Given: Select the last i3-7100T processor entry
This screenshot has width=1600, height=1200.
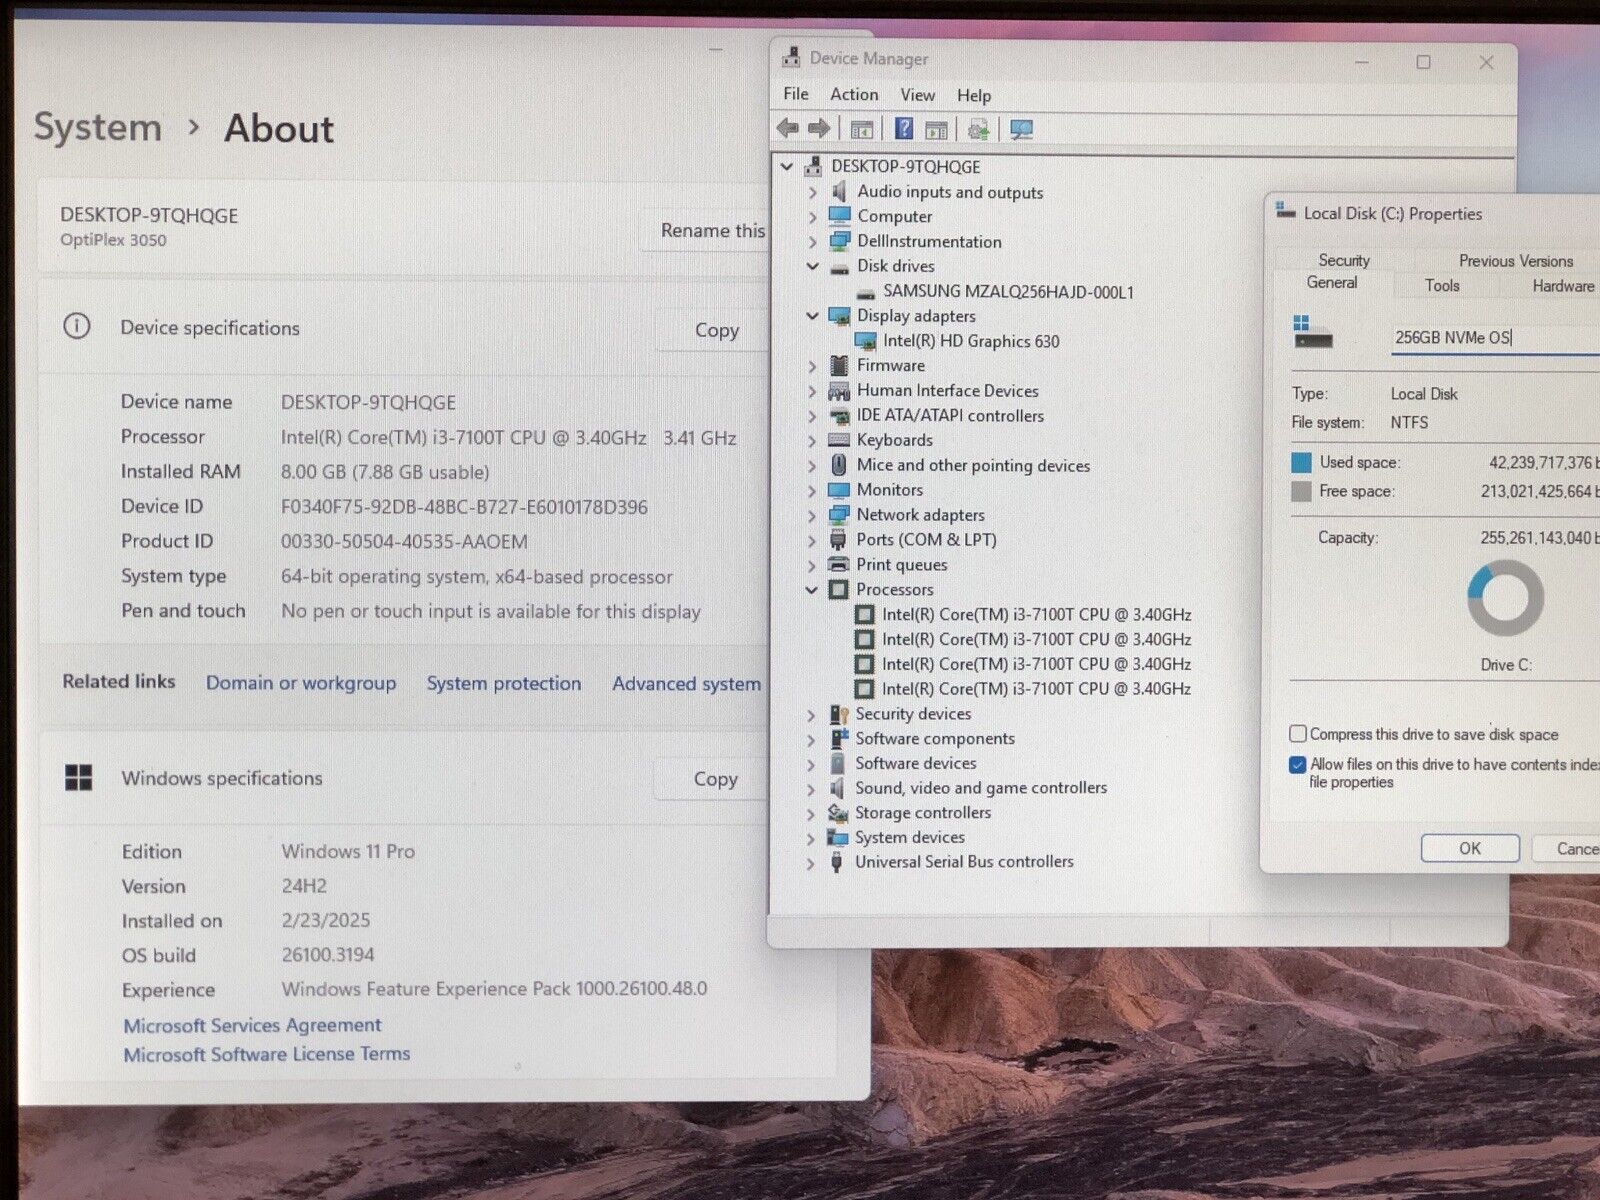Looking at the screenshot, I should [x=1036, y=689].
